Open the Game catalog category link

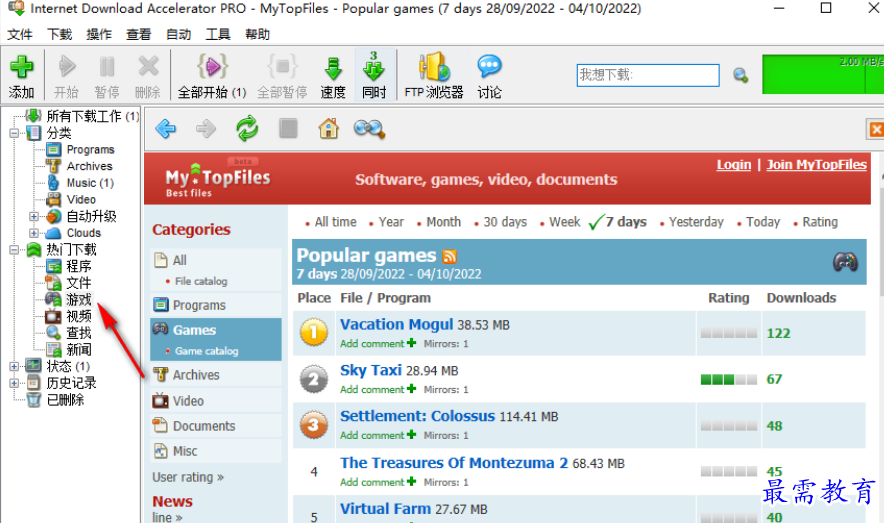206,351
